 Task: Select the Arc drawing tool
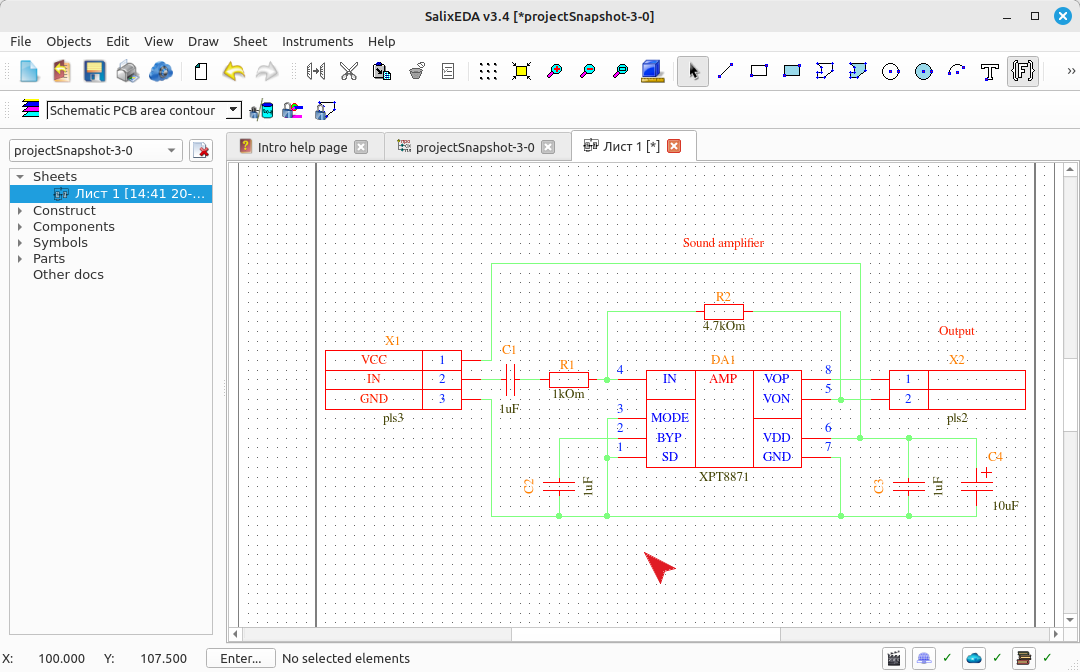957,71
